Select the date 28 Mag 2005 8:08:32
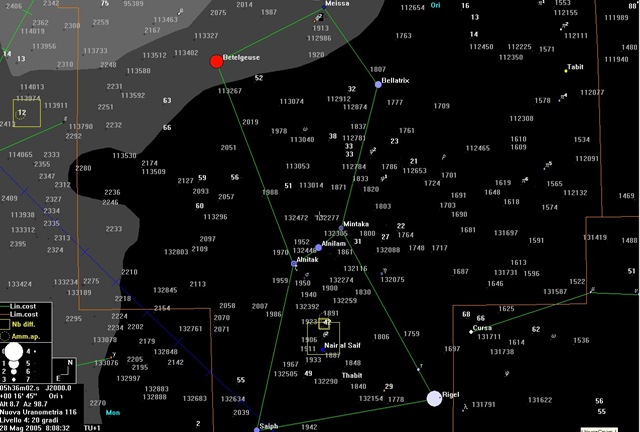 [x=34, y=428]
